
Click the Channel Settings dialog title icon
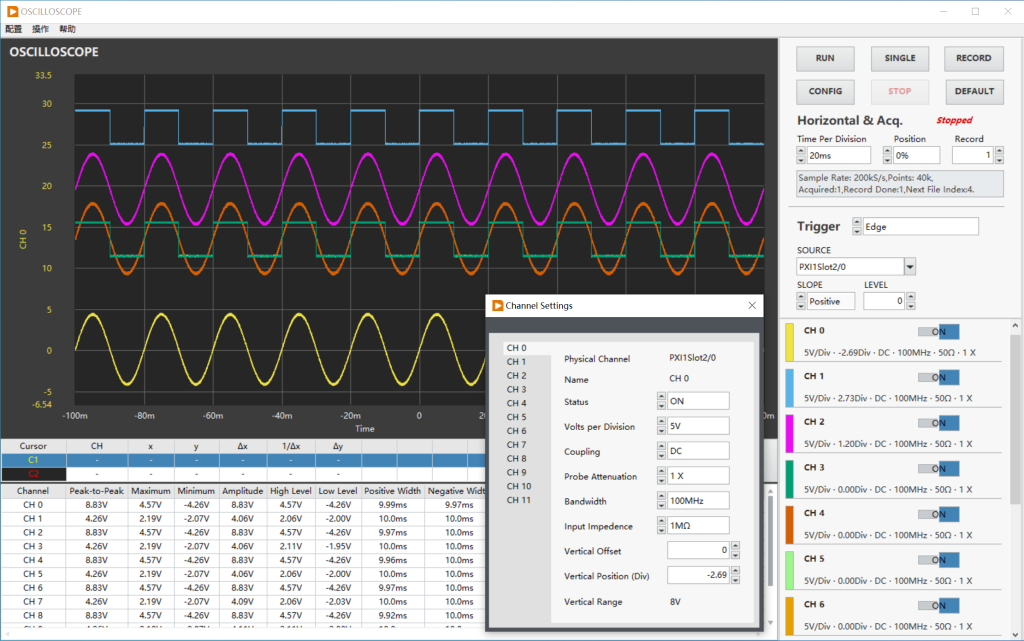point(498,305)
